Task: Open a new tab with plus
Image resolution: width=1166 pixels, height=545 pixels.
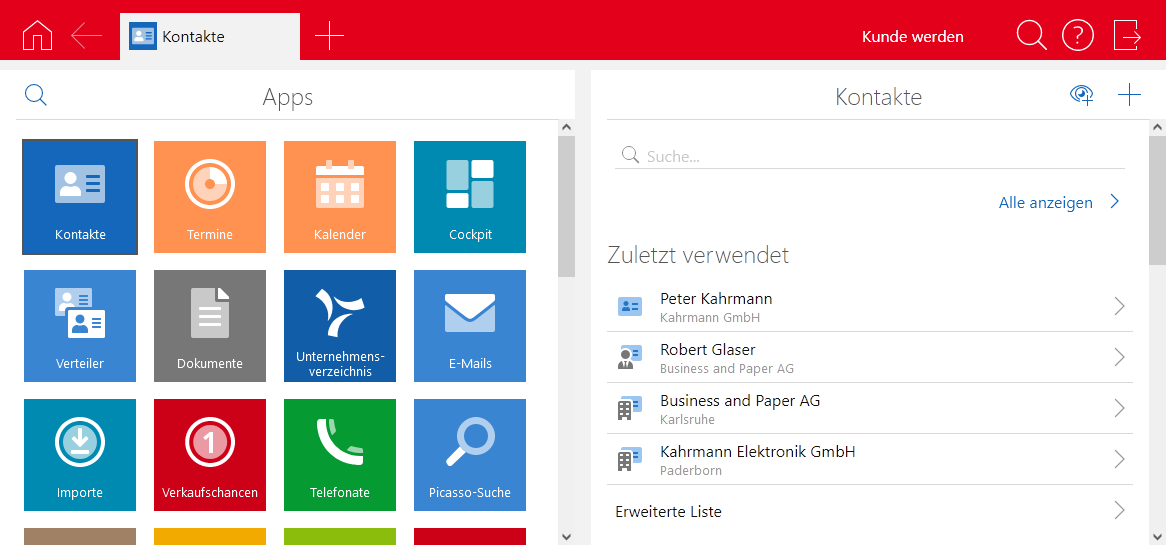Action: 329,37
